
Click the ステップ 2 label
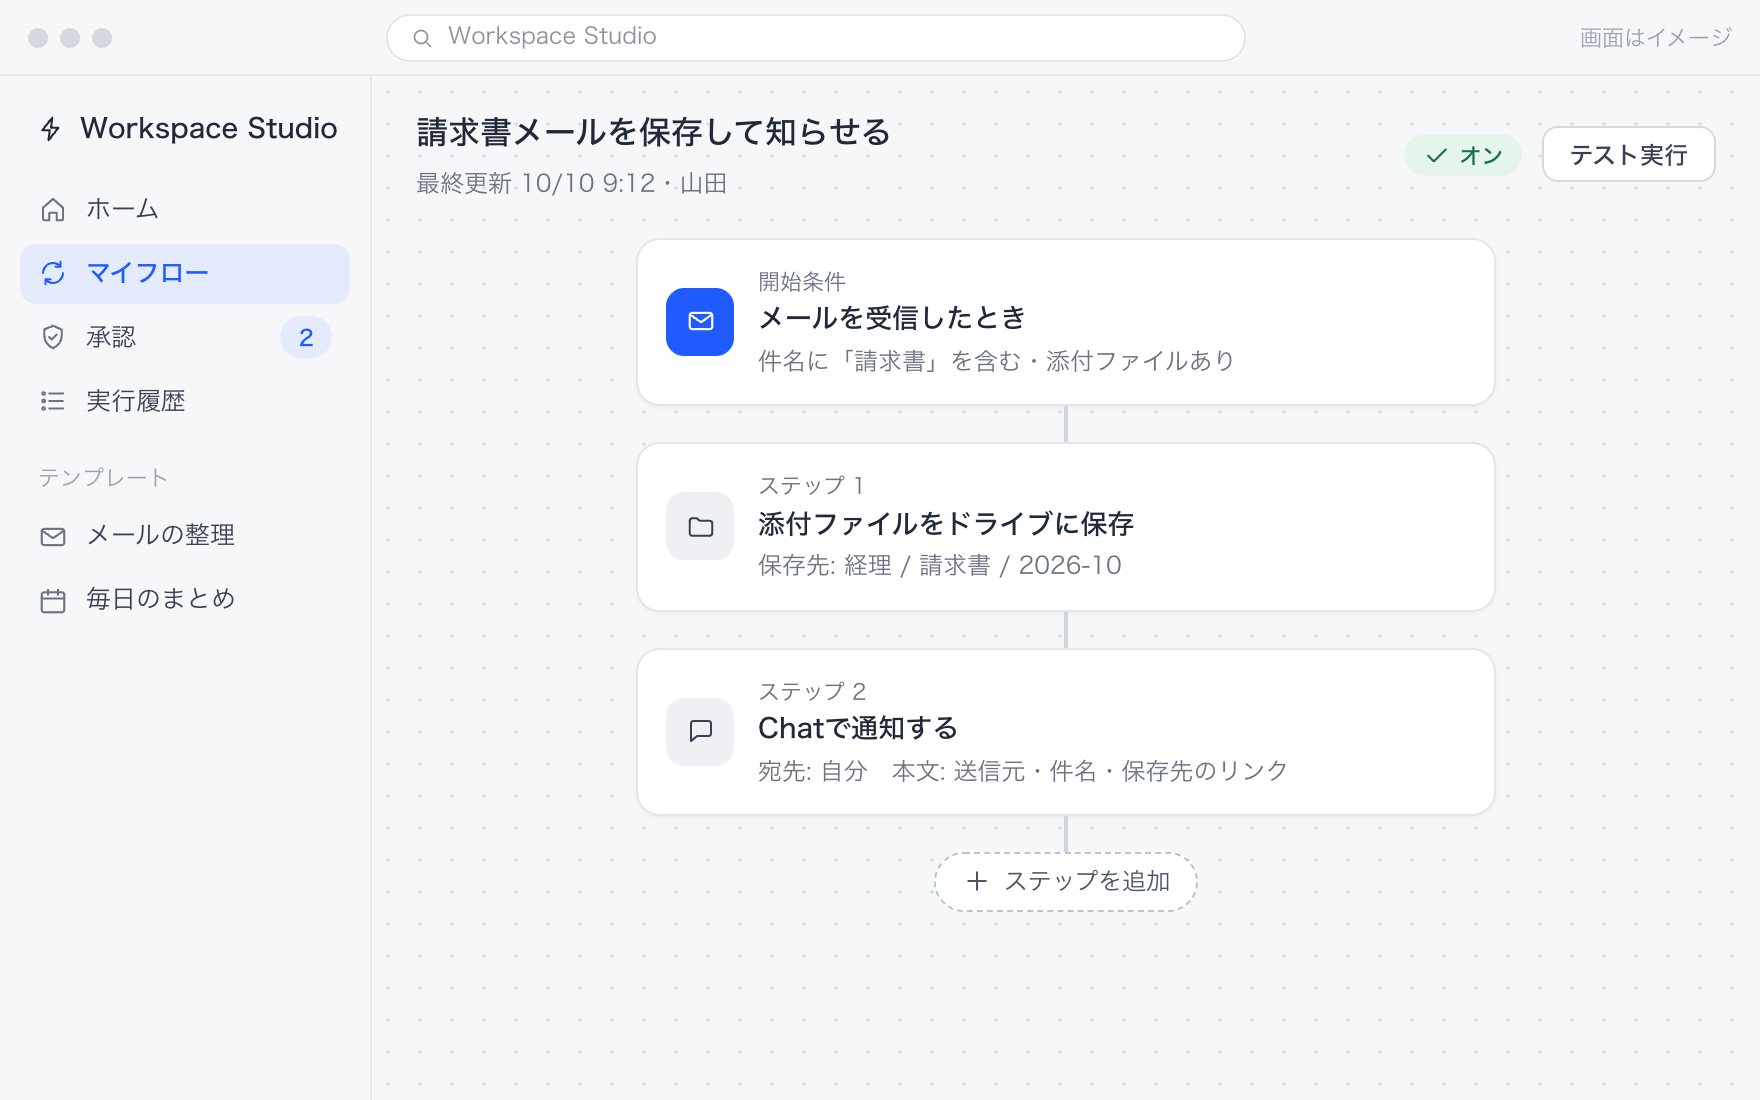pyautogui.click(x=812, y=692)
